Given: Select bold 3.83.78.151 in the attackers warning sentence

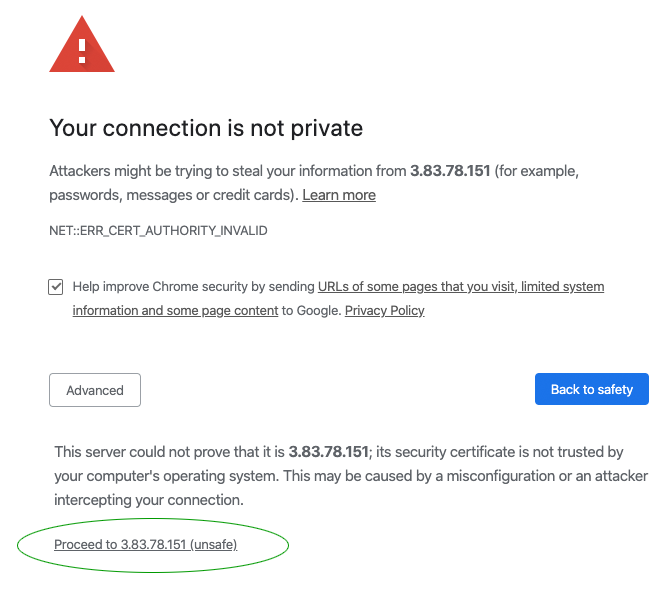Looking at the screenshot, I should [450, 171].
